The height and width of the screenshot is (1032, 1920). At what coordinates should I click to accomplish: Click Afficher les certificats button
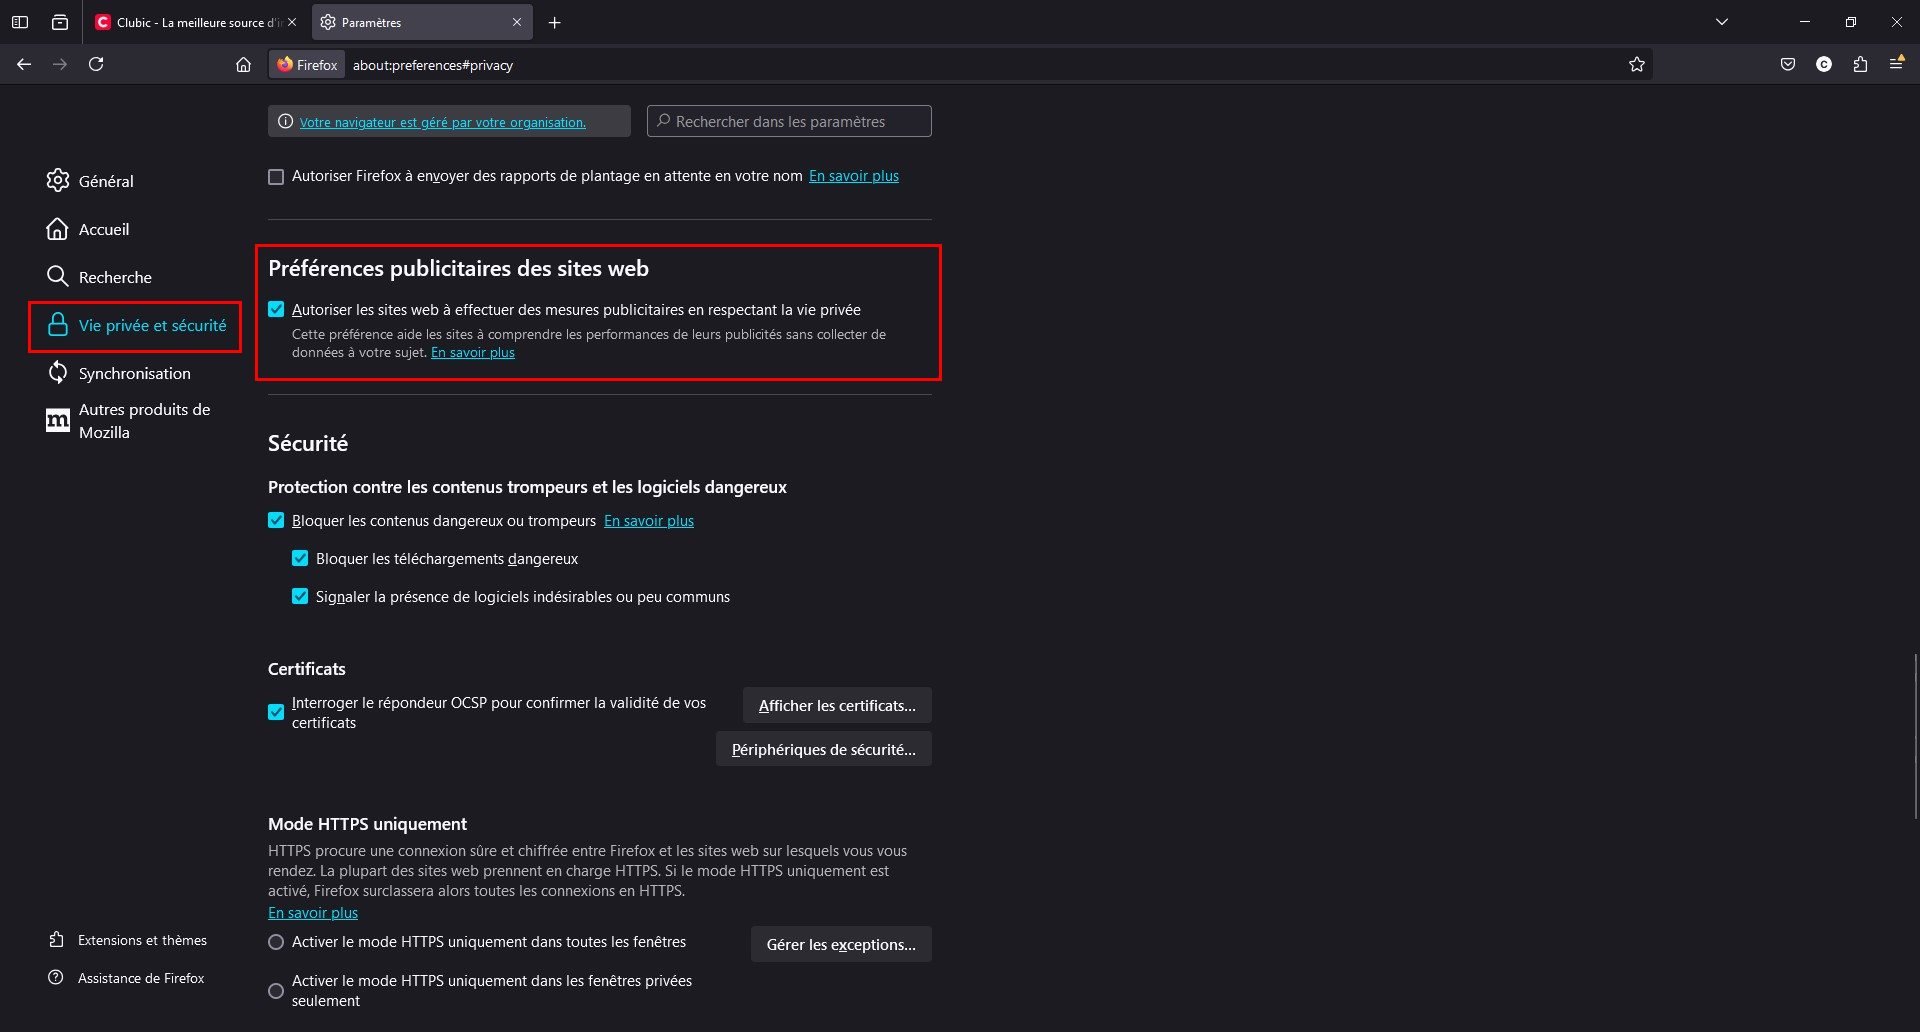click(x=837, y=705)
